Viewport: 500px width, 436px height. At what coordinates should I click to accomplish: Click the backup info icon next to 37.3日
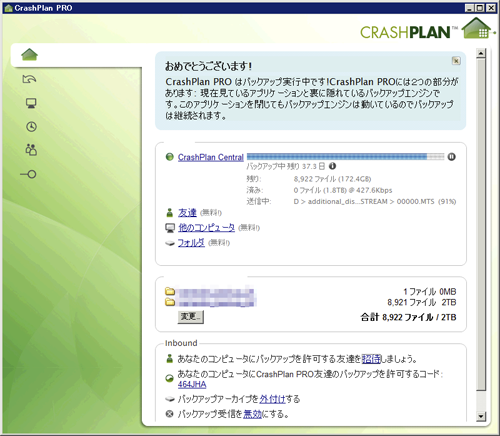click(332, 166)
